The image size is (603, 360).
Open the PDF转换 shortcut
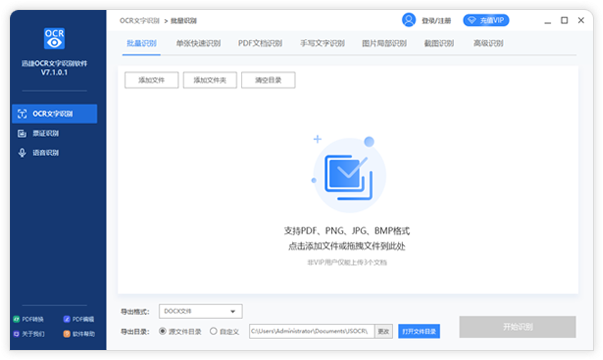29,319
